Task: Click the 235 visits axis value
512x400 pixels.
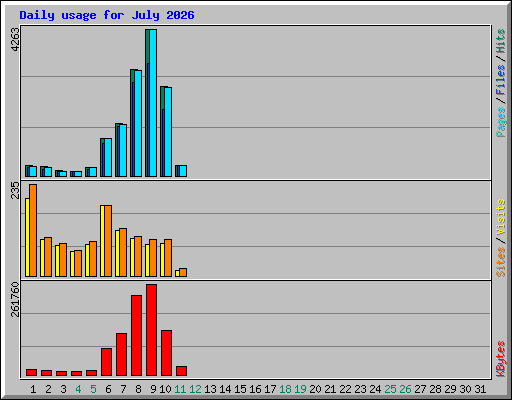Action: pos(15,190)
